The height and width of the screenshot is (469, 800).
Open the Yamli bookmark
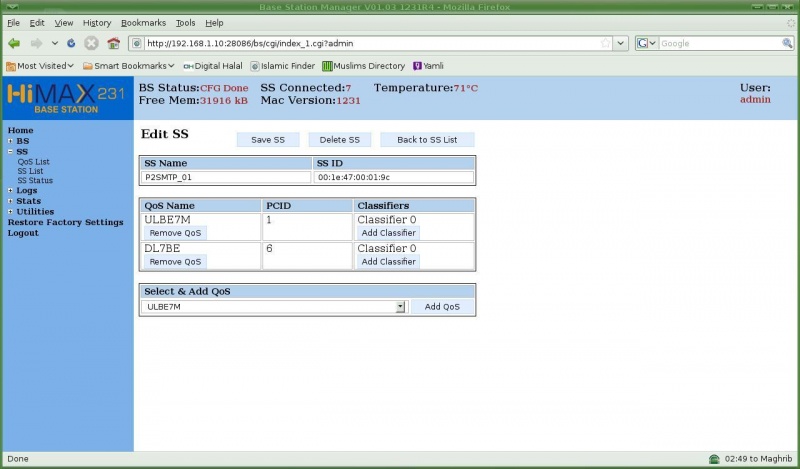tap(428, 66)
